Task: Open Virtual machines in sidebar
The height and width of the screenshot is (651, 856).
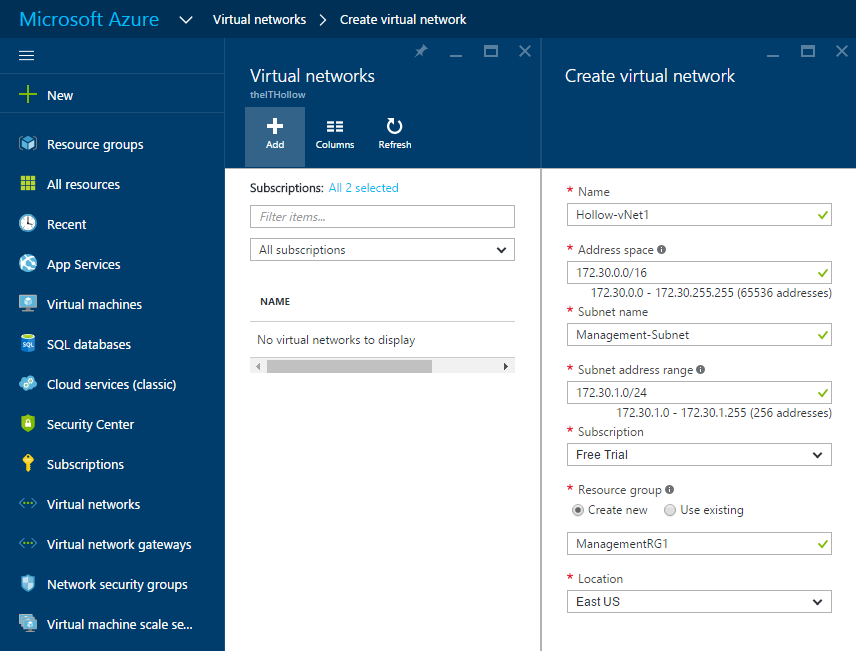Action: [x=94, y=304]
